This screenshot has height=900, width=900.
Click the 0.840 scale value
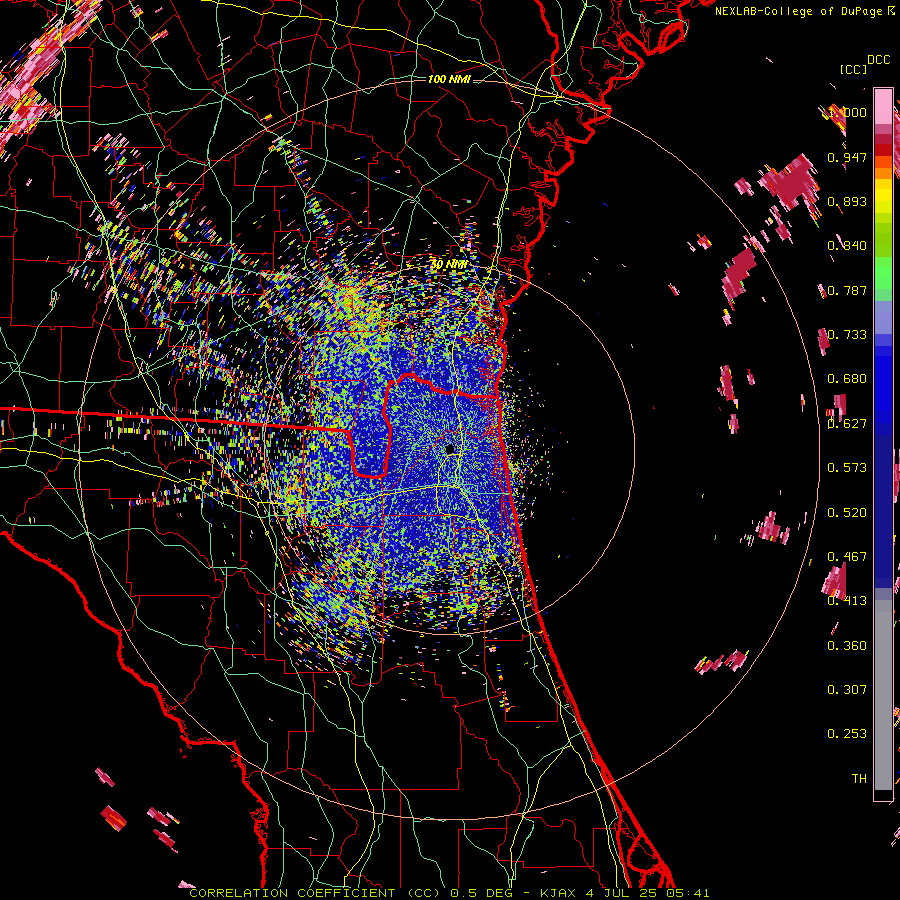pyautogui.click(x=847, y=246)
